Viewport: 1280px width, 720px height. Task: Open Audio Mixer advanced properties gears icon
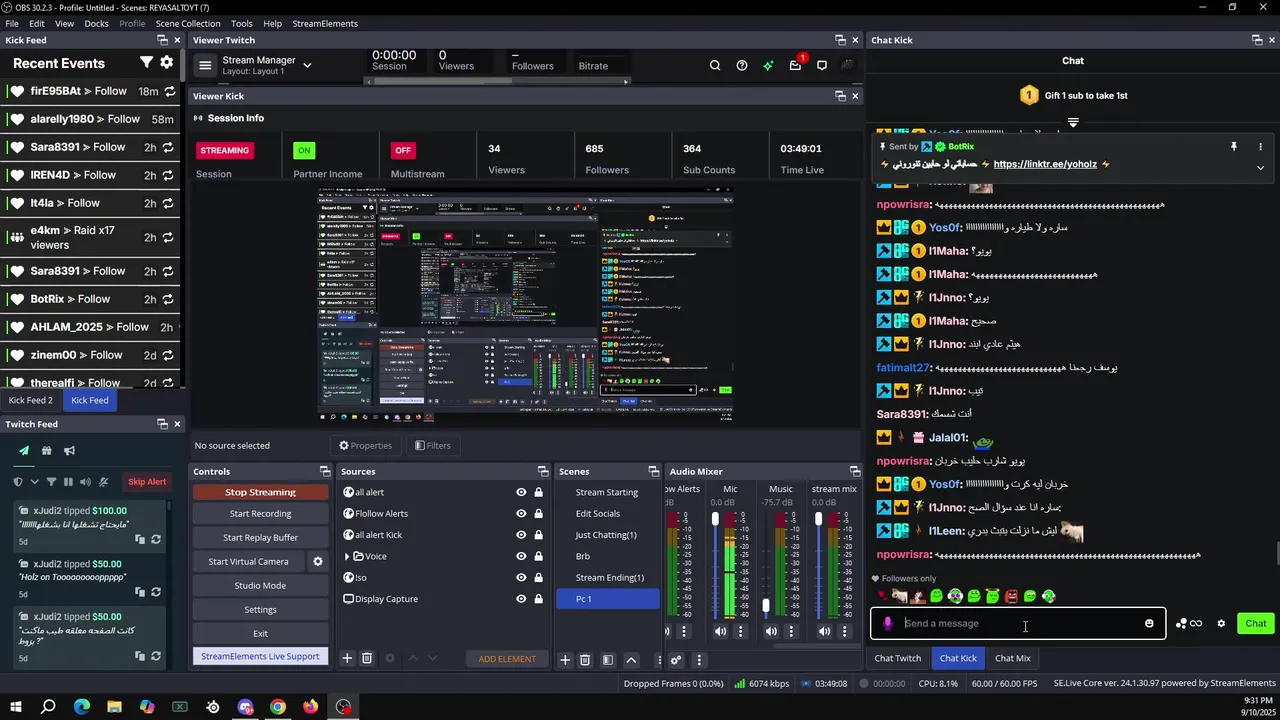pos(676,660)
